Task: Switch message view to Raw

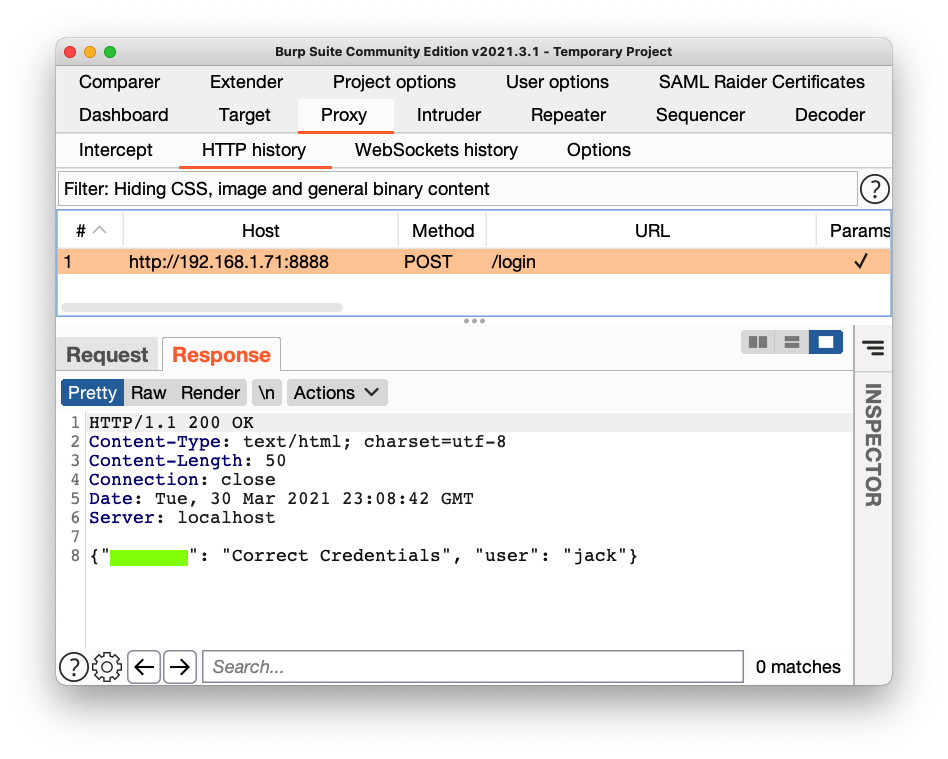Action: [x=148, y=393]
